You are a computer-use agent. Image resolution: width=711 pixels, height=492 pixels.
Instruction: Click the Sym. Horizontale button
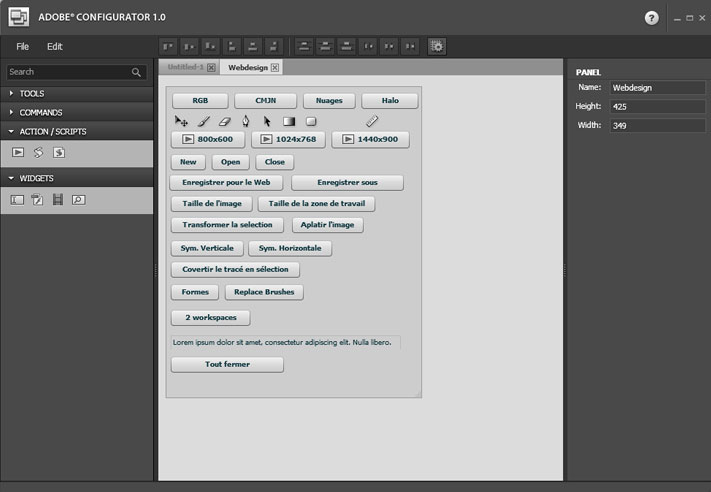(x=290, y=248)
